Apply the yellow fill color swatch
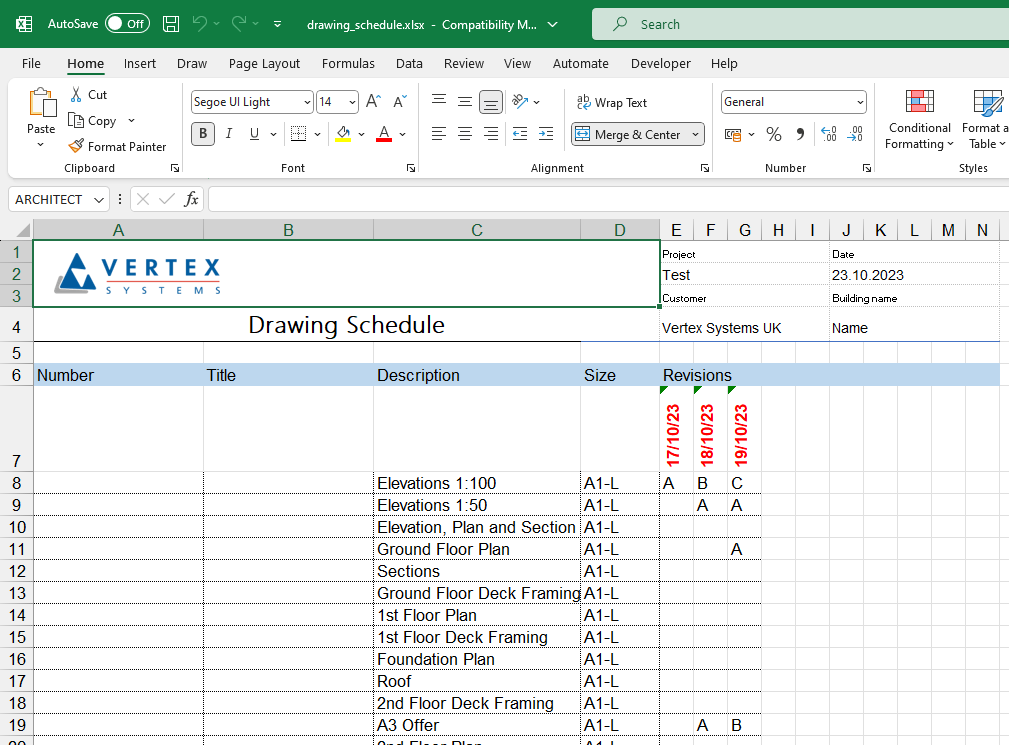Screen dimensions: 1009x745 tap(344, 134)
